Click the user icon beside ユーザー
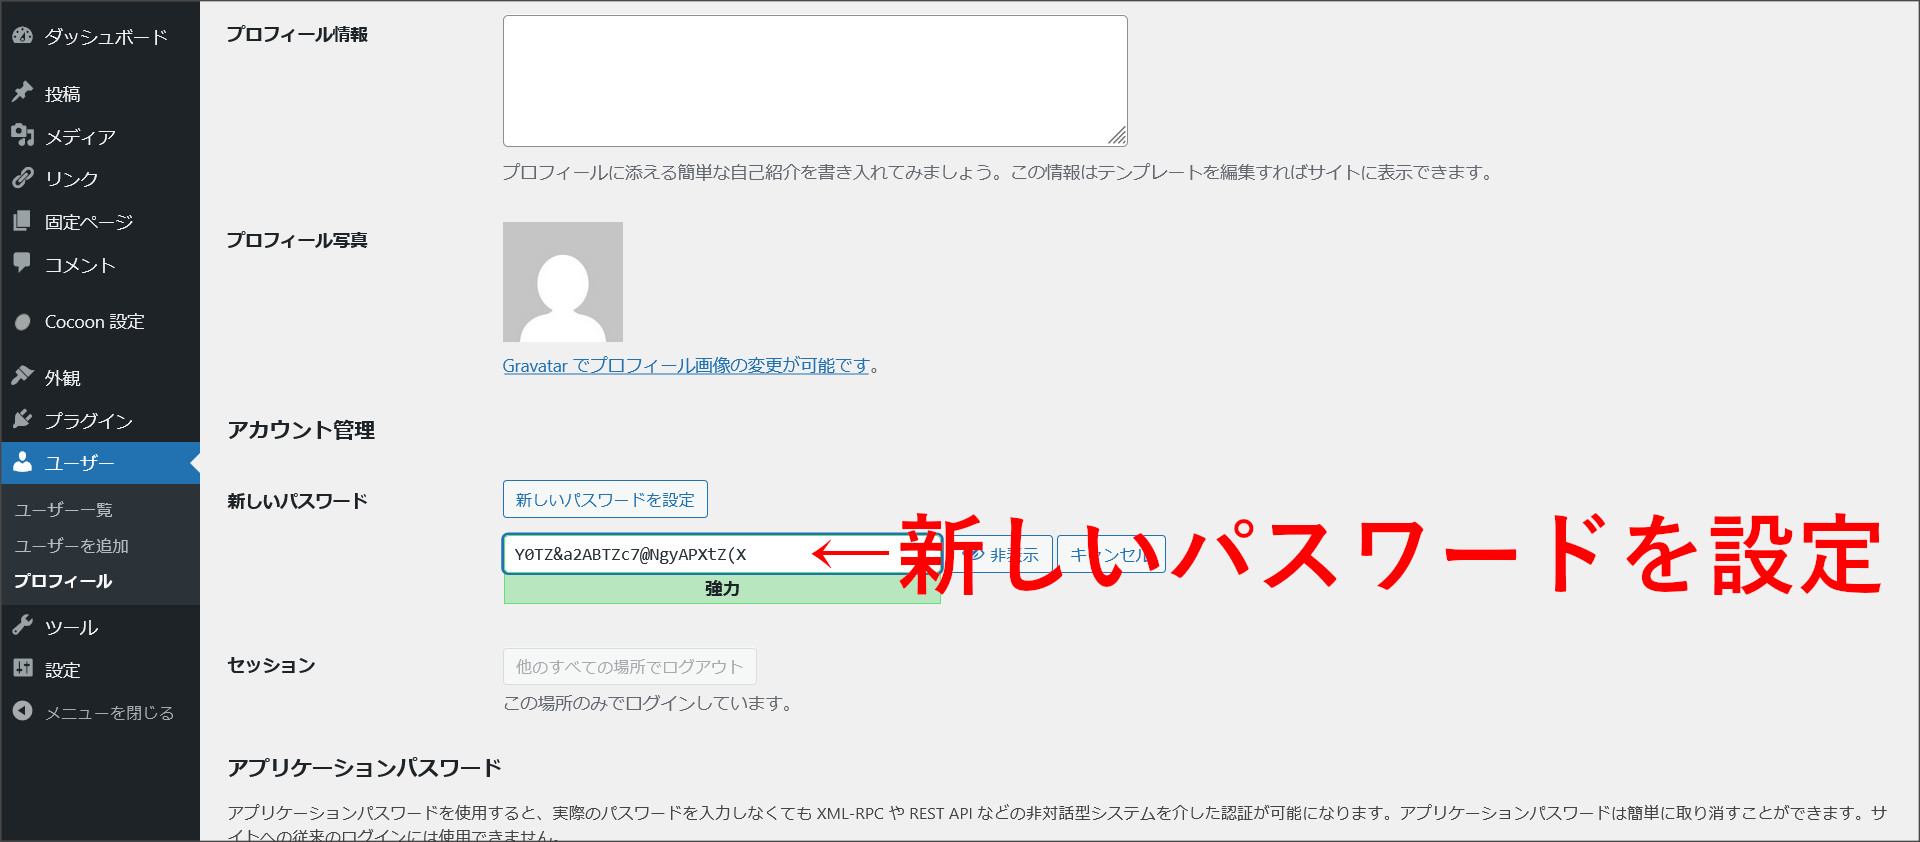Viewport: 1920px width, 842px height. point(22,462)
